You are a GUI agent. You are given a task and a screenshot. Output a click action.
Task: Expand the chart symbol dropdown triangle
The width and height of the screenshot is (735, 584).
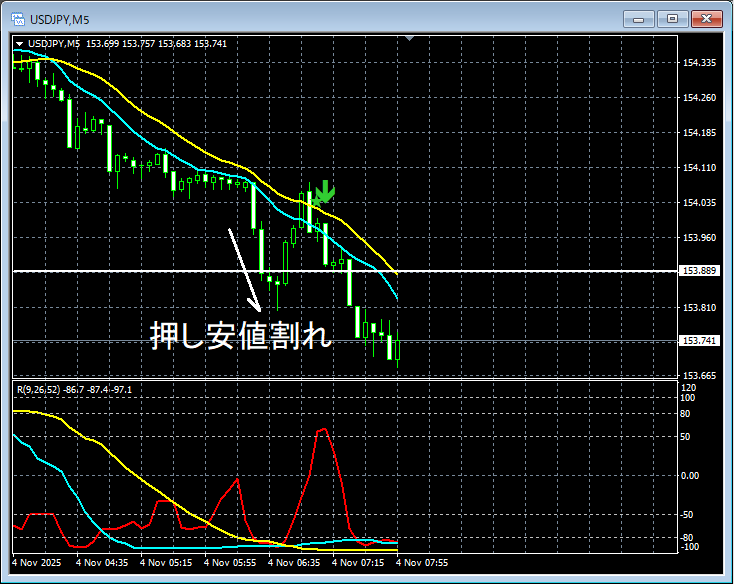[20, 44]
